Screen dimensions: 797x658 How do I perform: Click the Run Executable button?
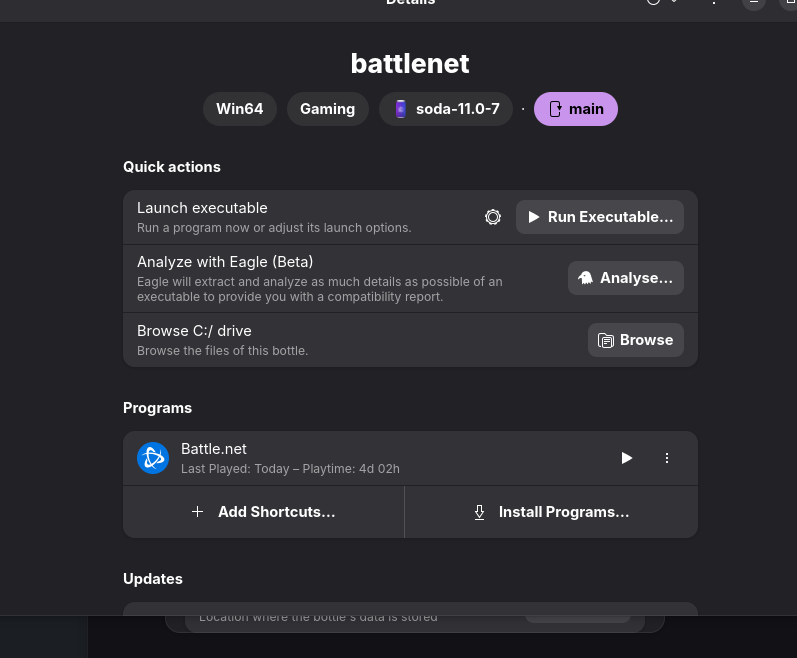pyautogui.click(x=600, y=217)
